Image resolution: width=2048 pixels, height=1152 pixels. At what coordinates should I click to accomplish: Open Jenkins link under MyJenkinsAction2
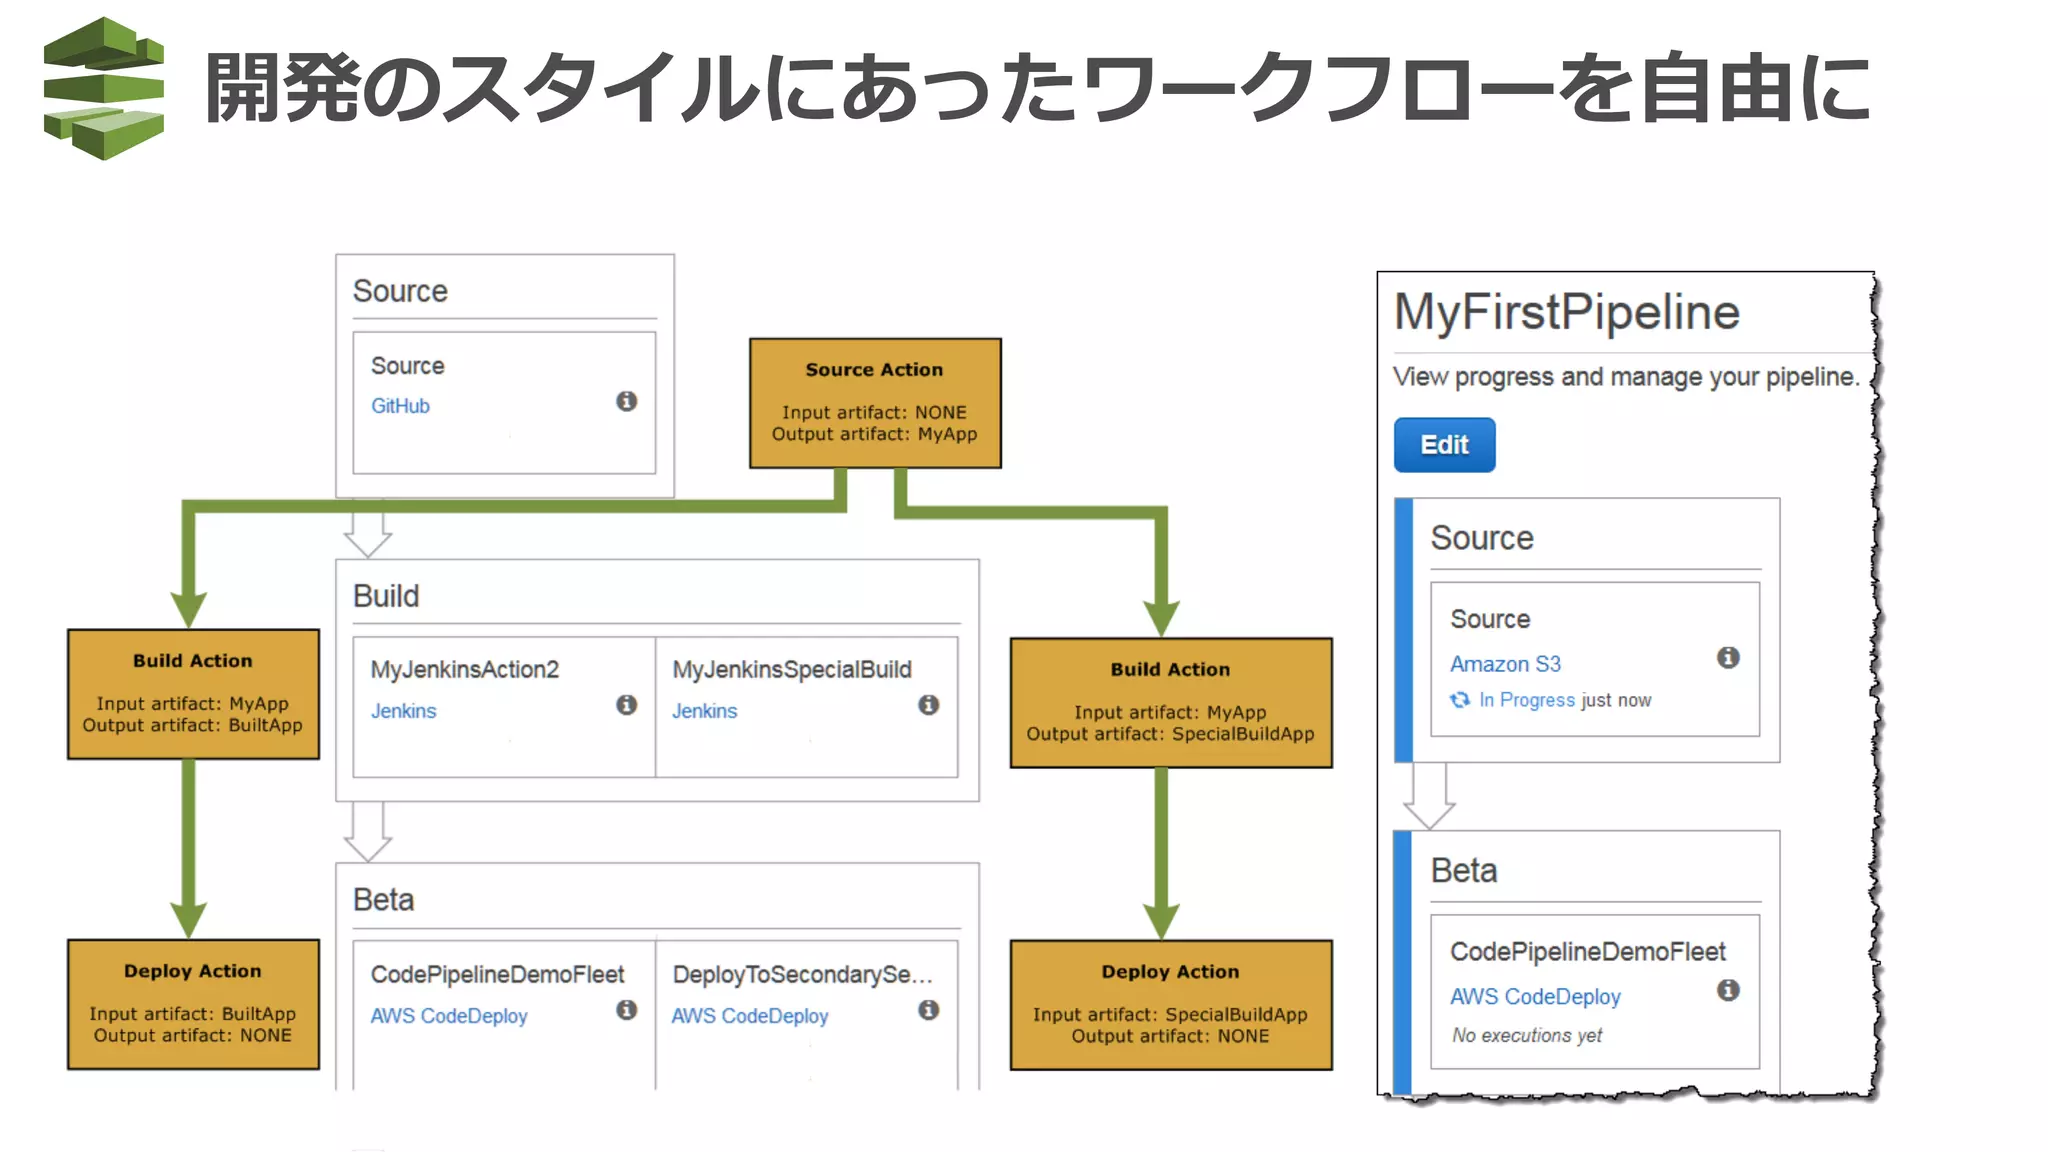tap(403, 711)
